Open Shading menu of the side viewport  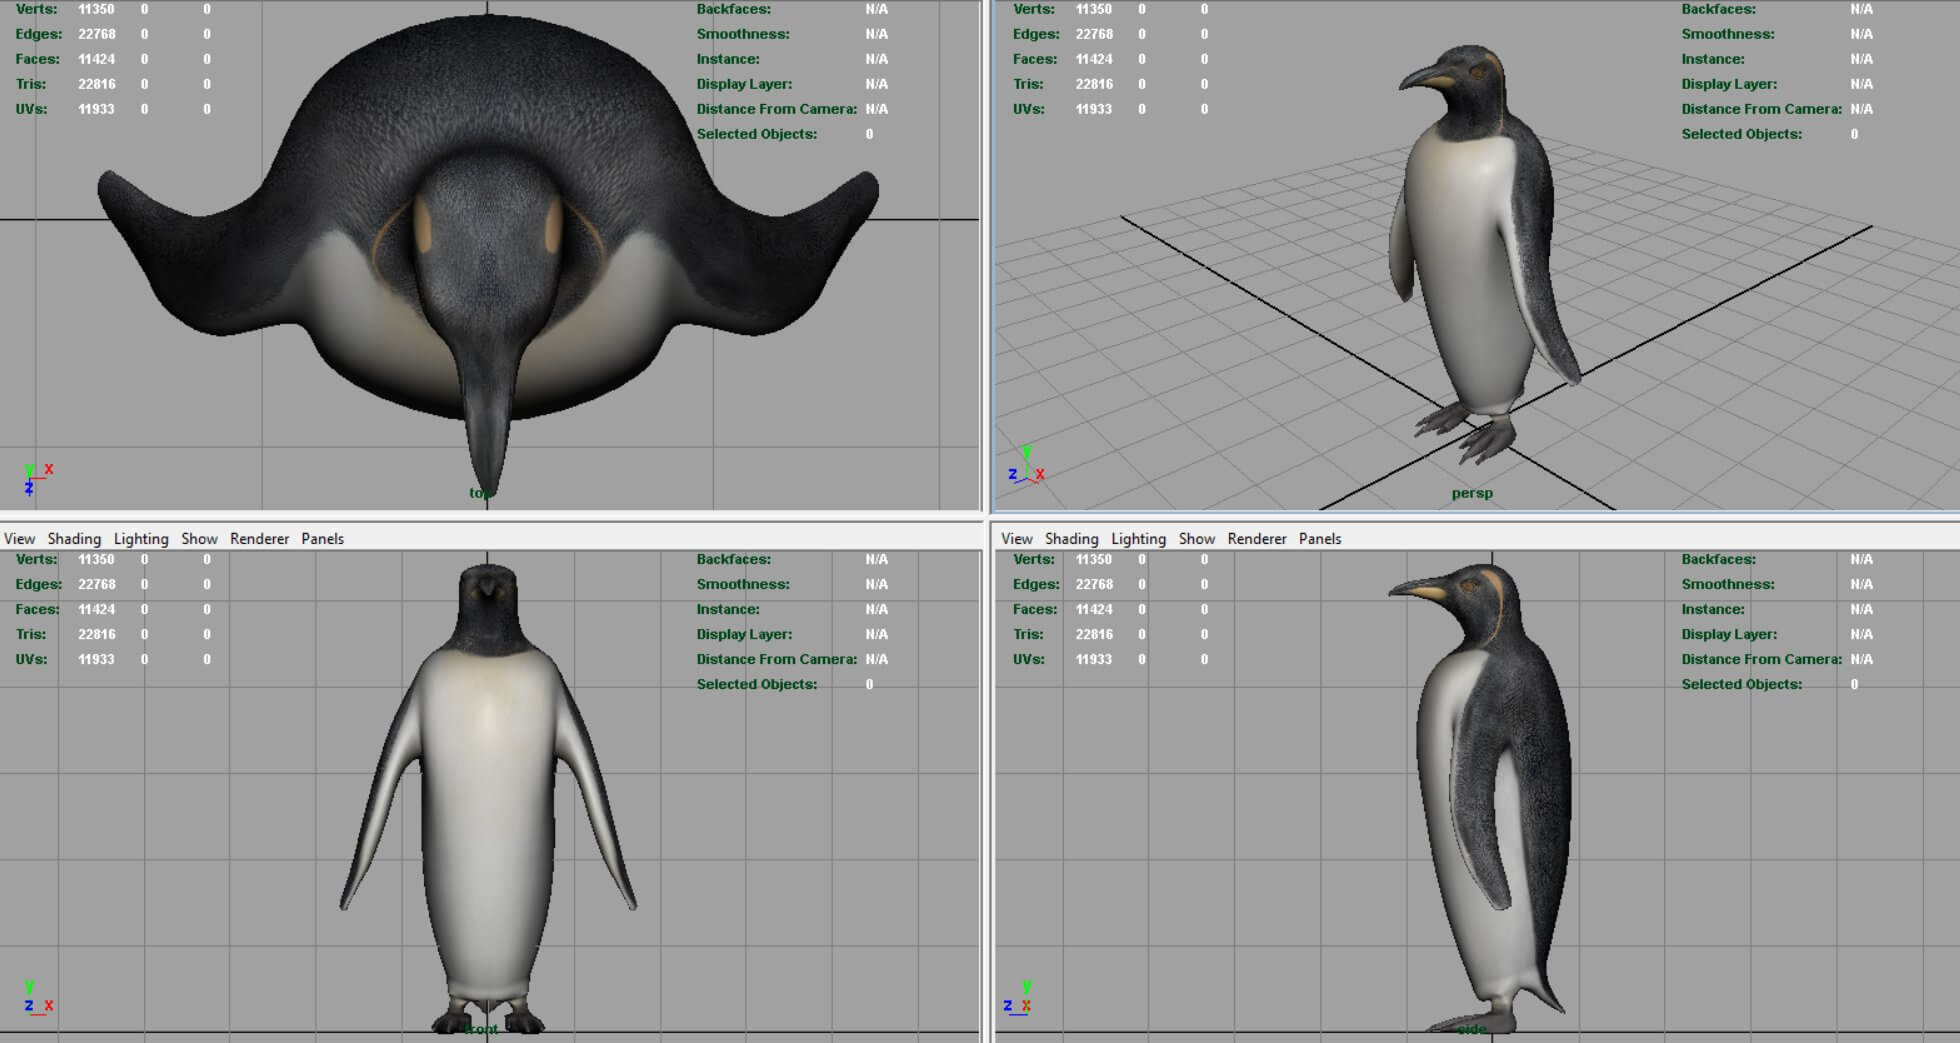1071,538
